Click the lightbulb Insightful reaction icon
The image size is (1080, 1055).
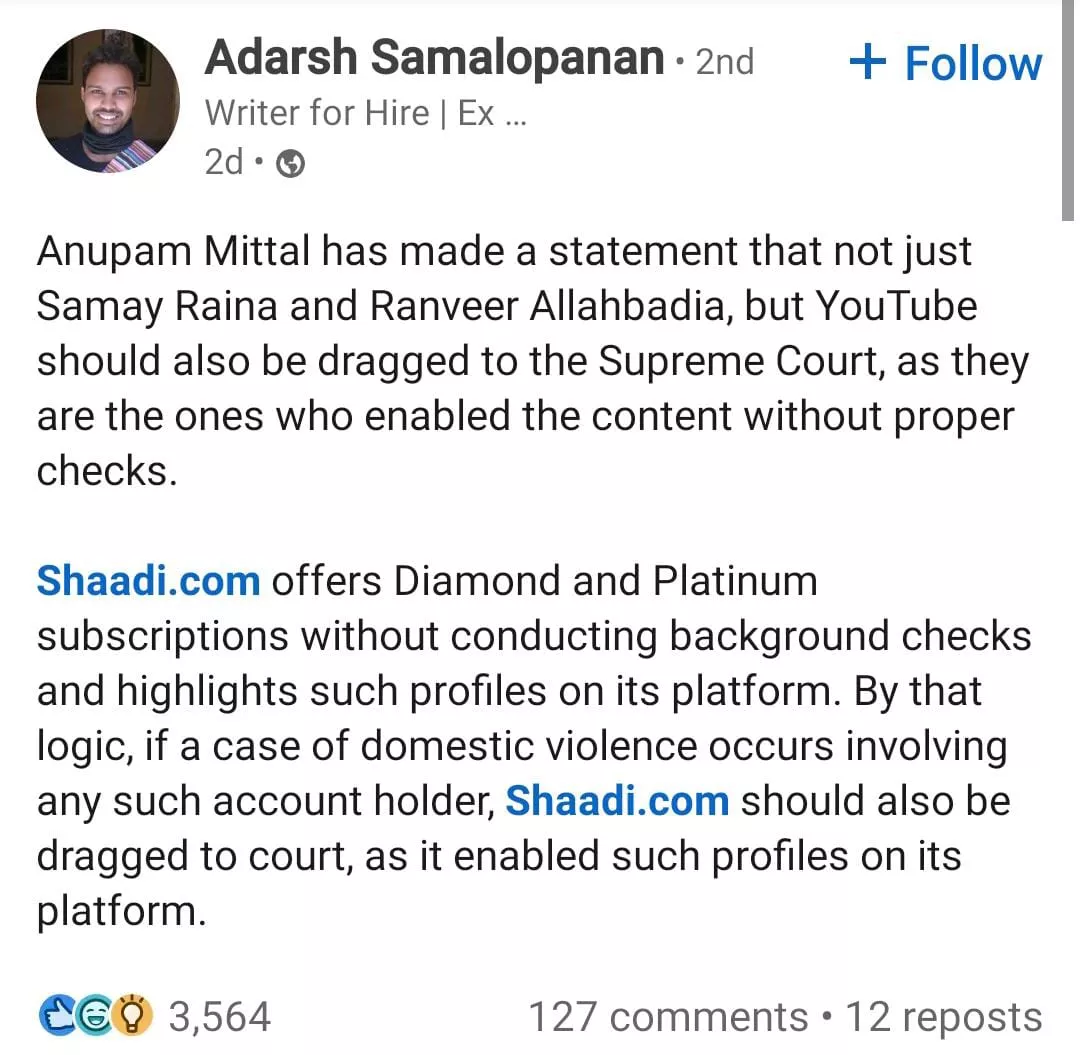click(133, 1017)
